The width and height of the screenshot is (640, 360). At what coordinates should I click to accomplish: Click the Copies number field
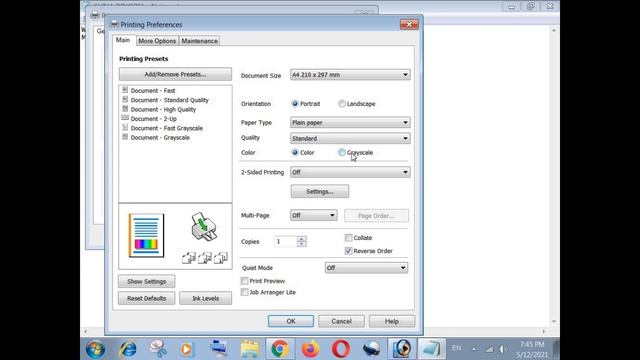pyautogui.click(x=286, y=242)
